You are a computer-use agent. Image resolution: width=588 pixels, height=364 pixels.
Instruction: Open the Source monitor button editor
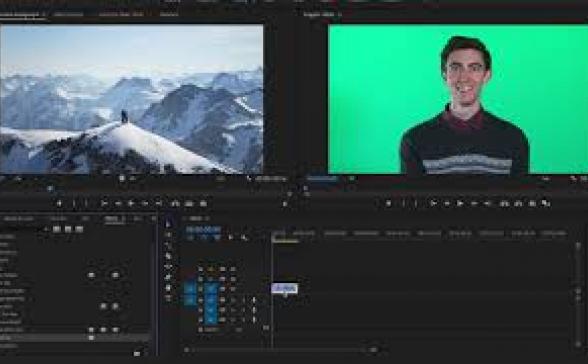(x=285, y=204)
